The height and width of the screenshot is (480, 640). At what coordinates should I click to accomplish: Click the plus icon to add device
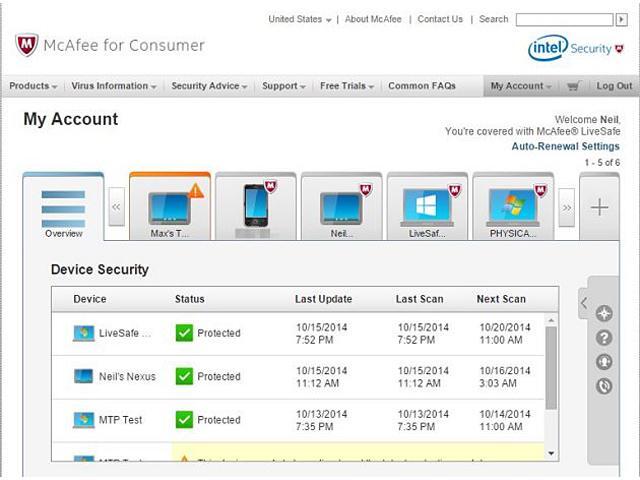pyautogui.click(x=599, y=207)
